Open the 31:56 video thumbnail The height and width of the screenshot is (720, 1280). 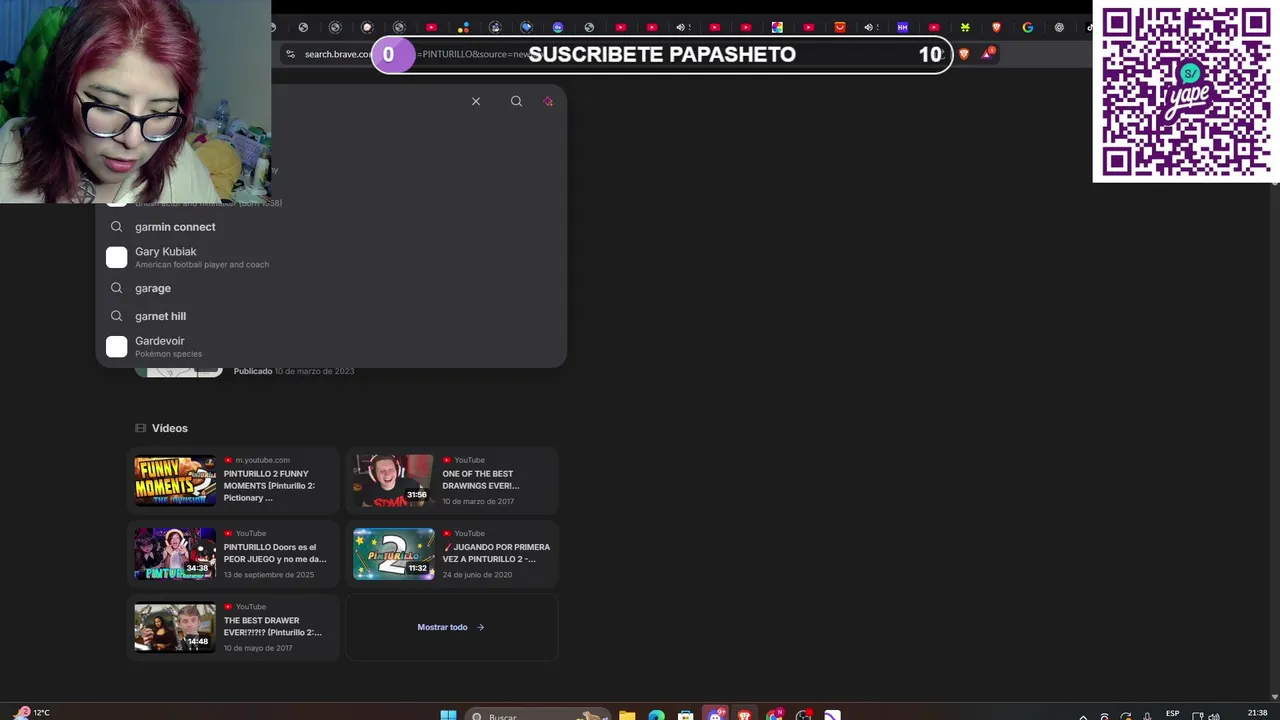tap(394, 481)
